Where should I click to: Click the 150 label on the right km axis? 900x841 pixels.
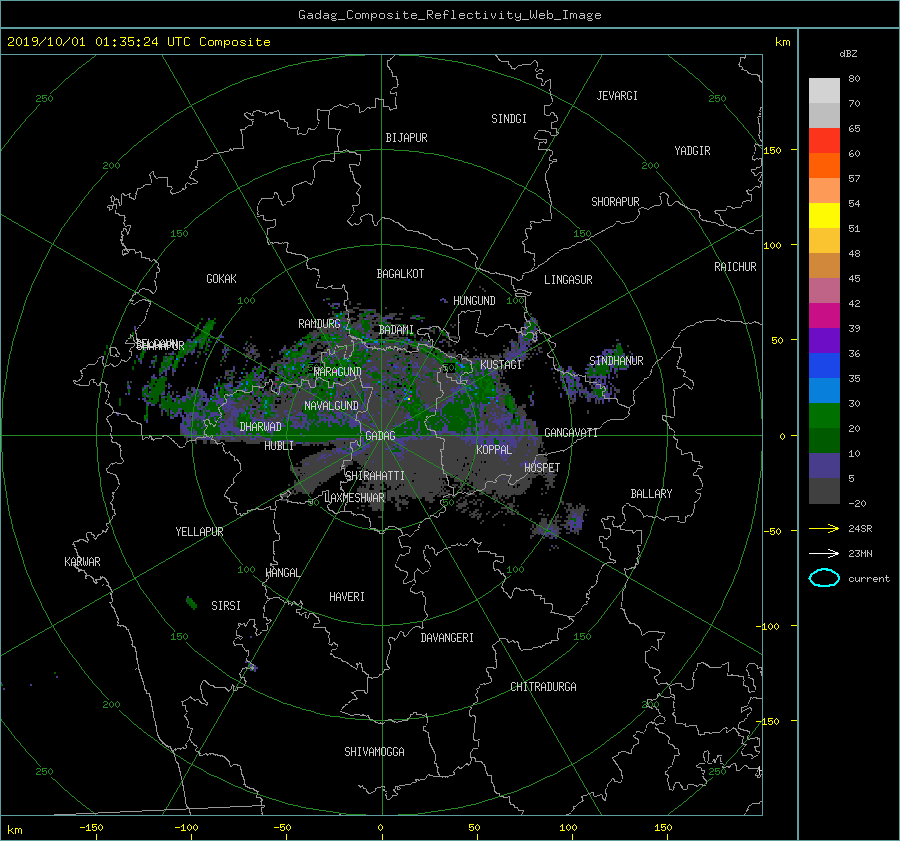(772, 150)
